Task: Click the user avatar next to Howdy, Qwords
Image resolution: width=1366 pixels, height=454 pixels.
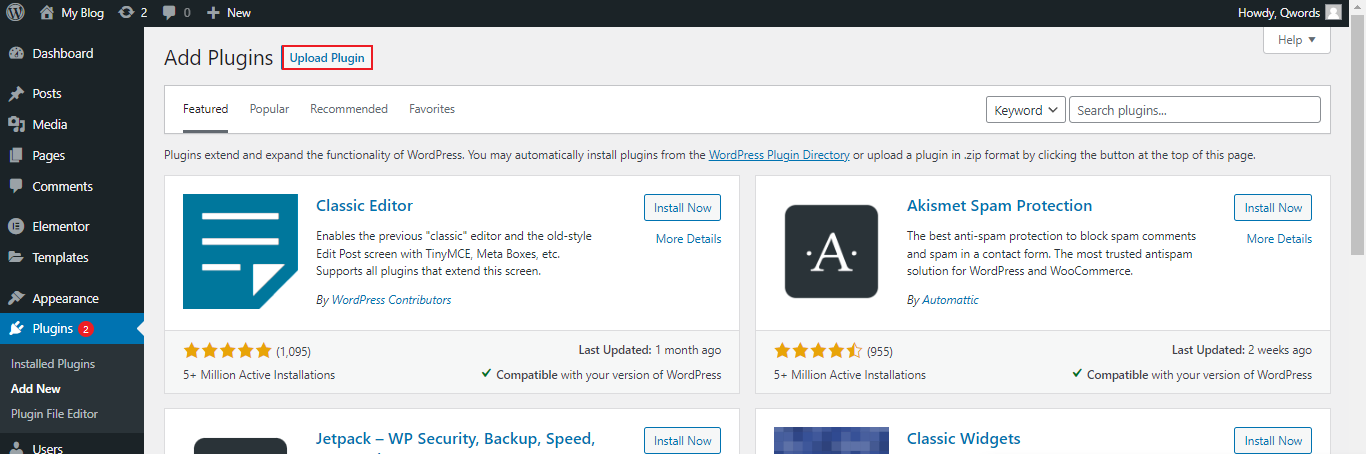Action: [1333, 12]
